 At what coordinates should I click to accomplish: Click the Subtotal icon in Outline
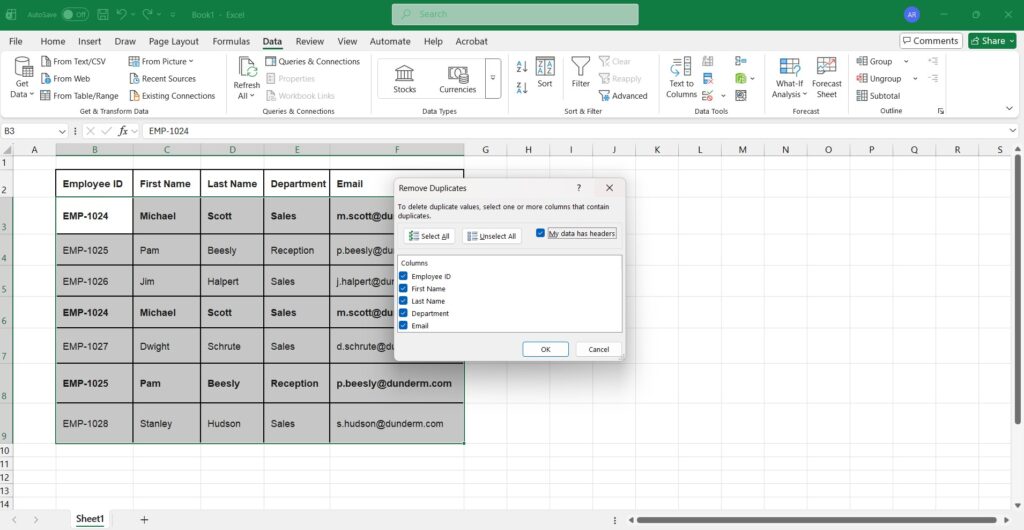coord(863,96)
